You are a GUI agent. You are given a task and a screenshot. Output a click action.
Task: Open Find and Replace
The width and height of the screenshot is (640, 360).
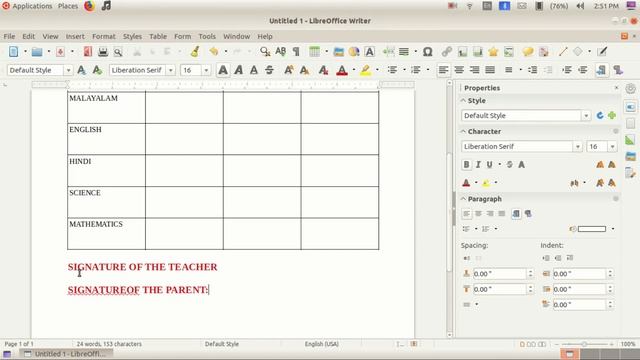click(265, 52)
